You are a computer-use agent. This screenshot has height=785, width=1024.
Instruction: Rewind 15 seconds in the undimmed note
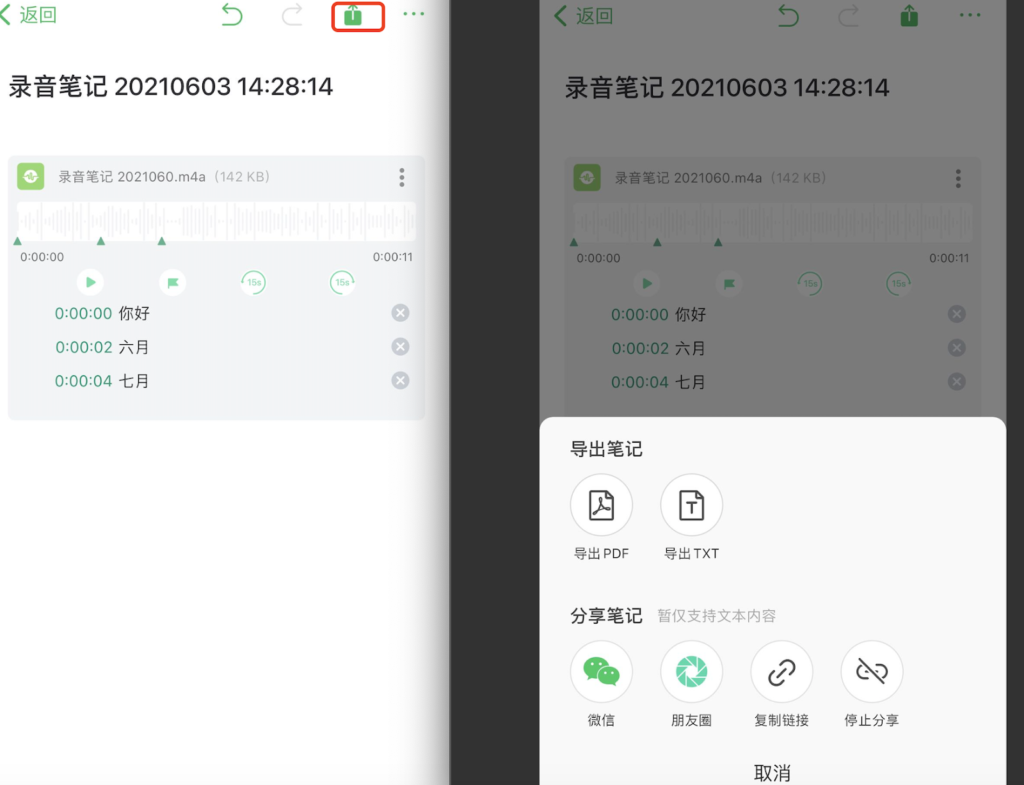(x=254, y=283)
